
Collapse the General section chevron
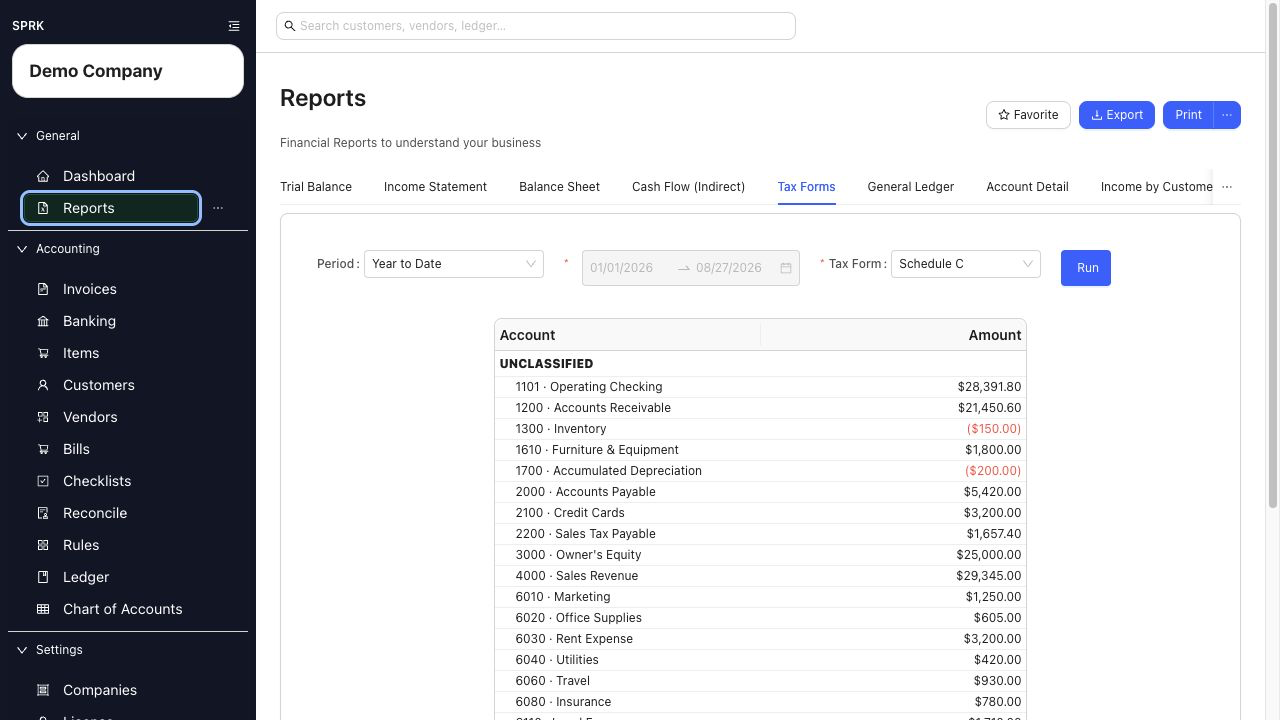coord(22,136)
